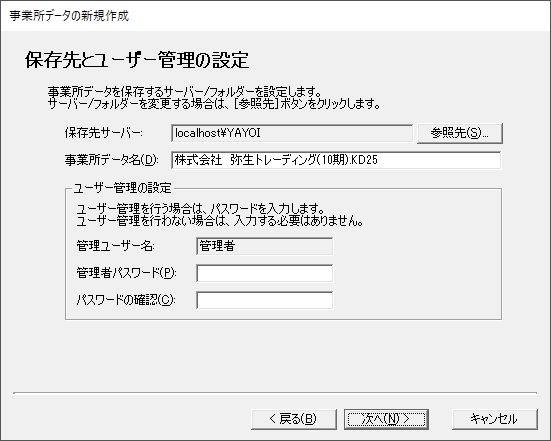551x441 pixels.
Task: Click the 事業所データを保存する instruction text line
Action: [x=185, y=92]
